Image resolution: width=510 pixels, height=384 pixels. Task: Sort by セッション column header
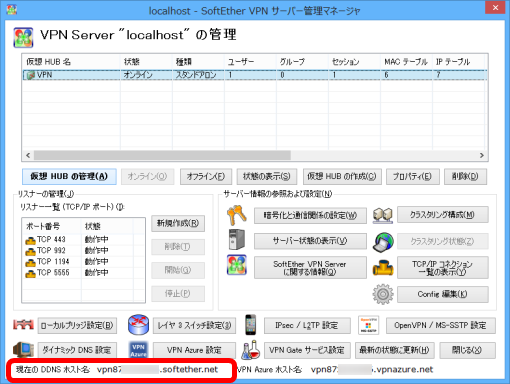pos(354,62)
